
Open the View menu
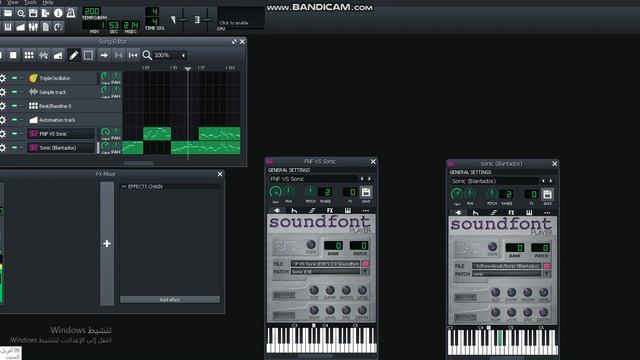coord(13,2)
